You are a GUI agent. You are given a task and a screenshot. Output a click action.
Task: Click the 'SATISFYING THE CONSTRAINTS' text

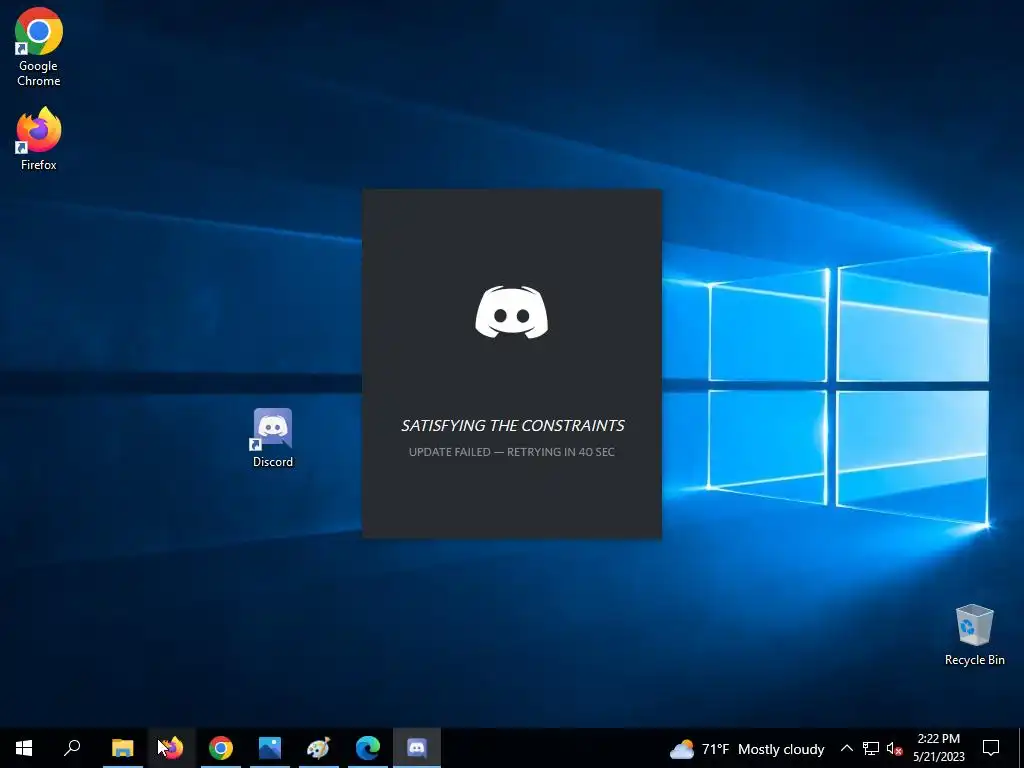(x=513, y=426)
